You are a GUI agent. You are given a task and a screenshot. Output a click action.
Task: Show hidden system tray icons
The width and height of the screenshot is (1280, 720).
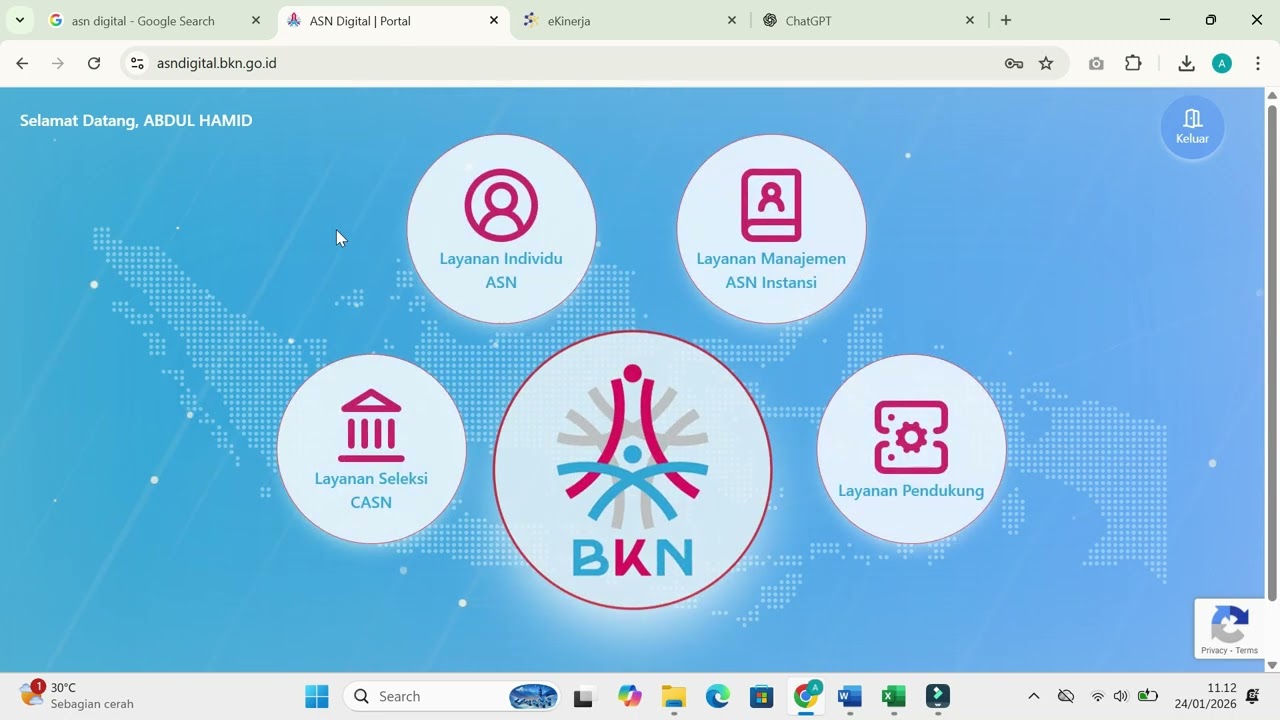pyautogui.click(x=1034, y=696)
